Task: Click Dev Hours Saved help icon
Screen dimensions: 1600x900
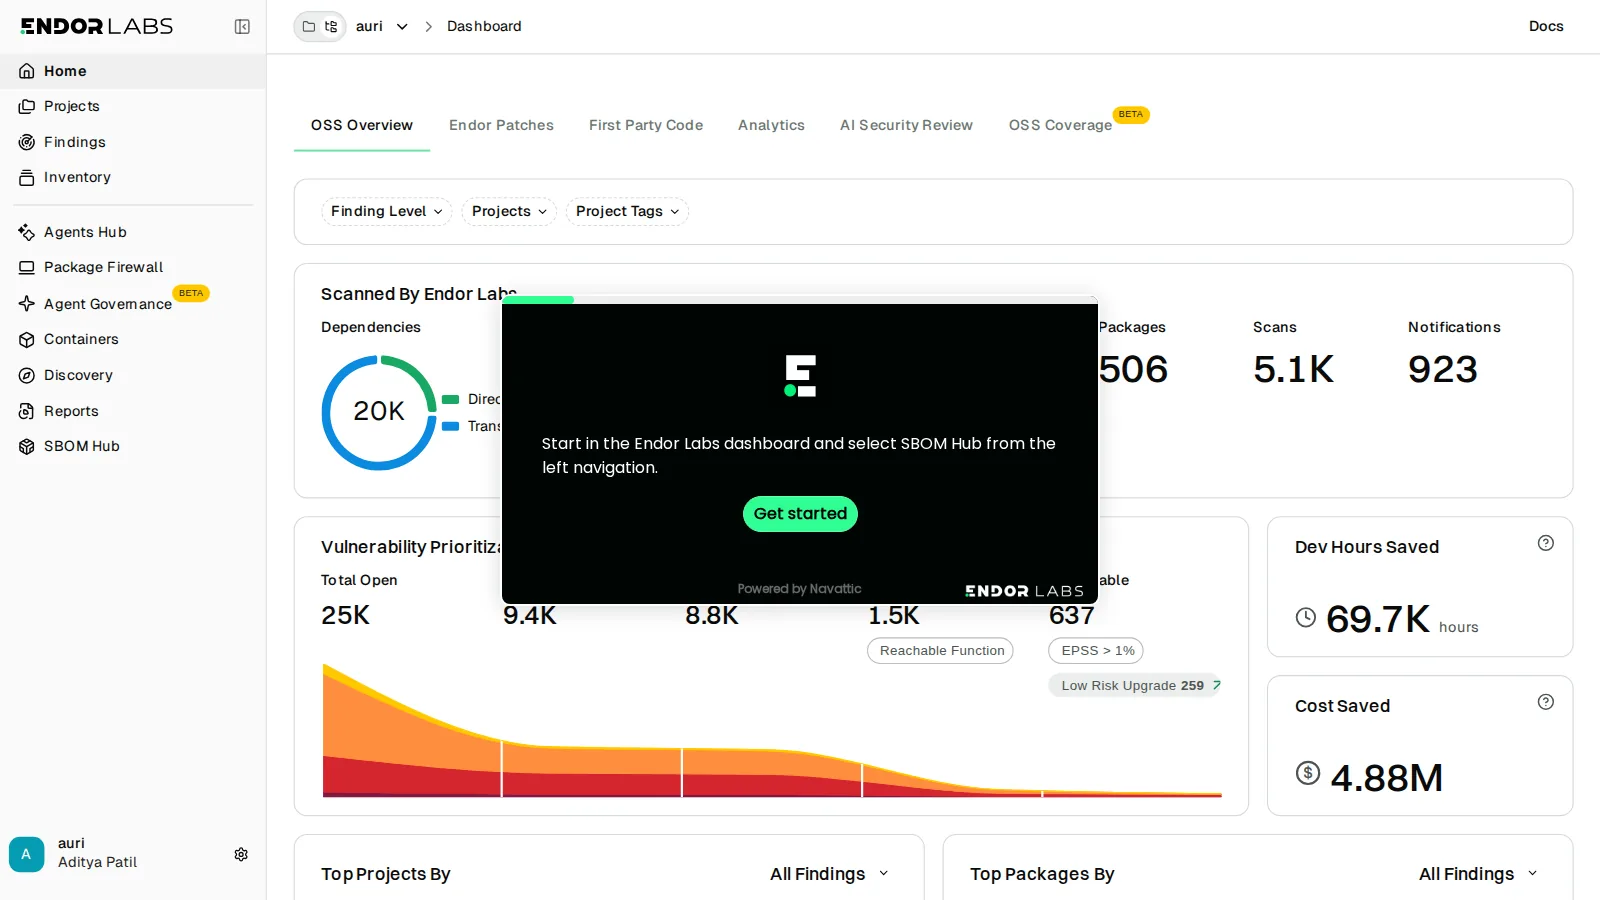Action: pyautogui.click(x=1546, y=543)
